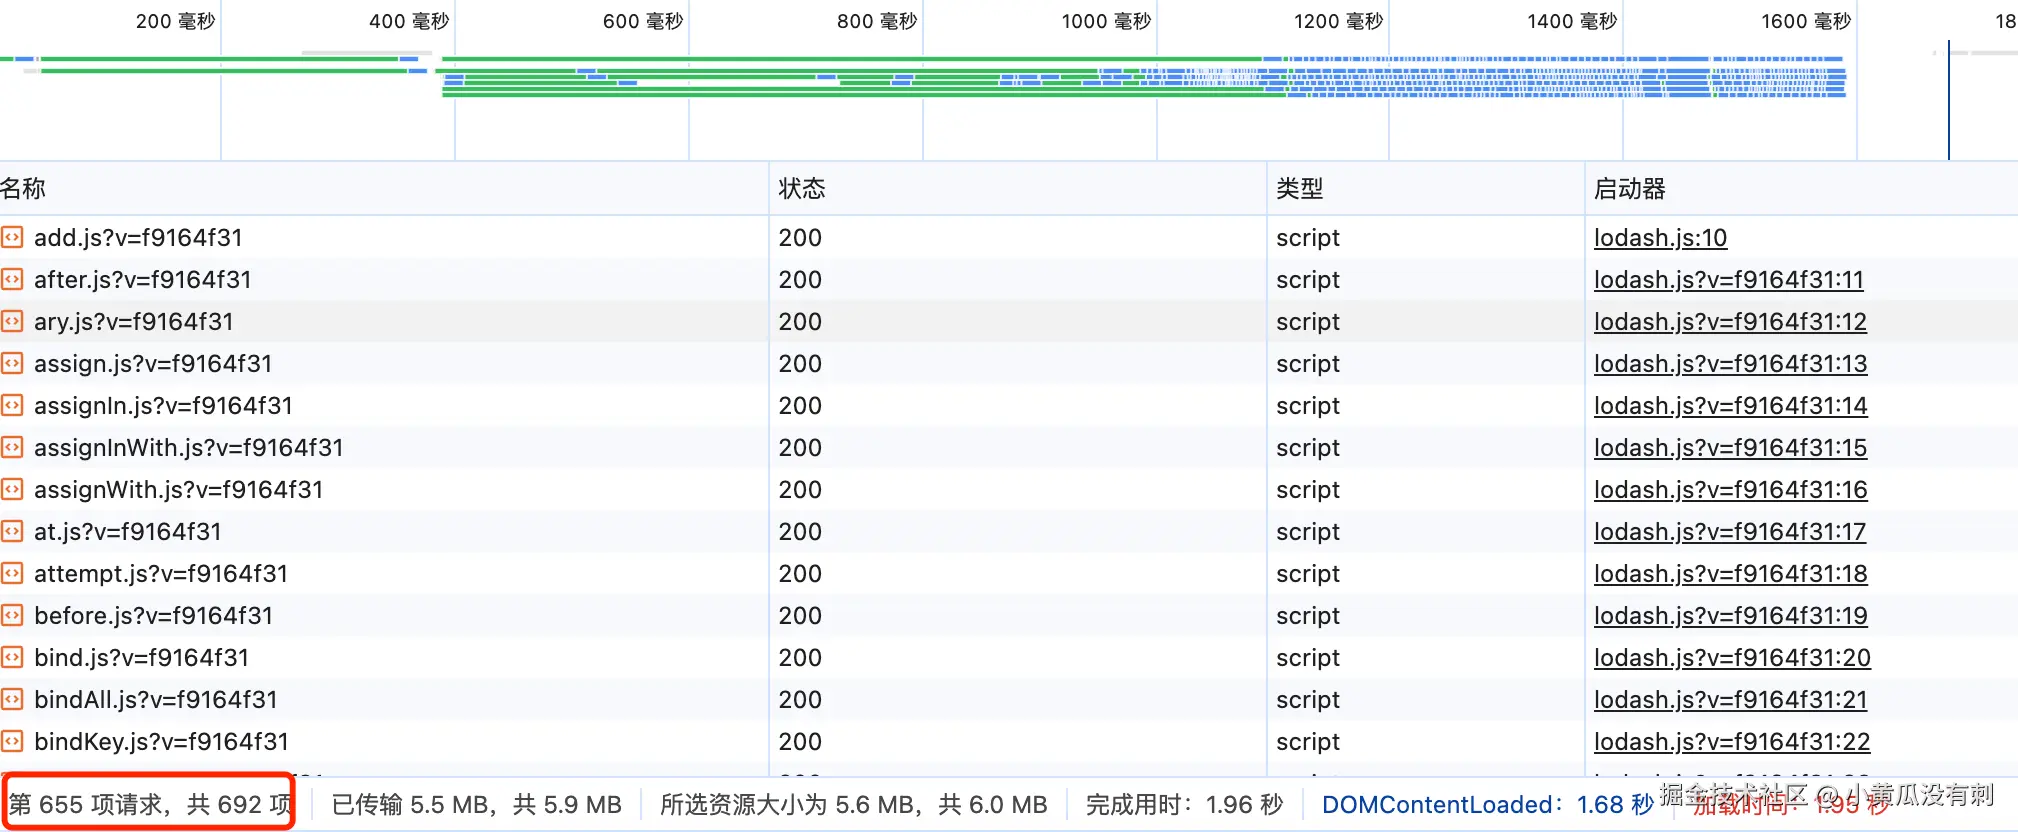Open initiator link lodash.js?v=f9164f31:18
Viewport: 2018px width, 832px height.
(x=1731, y=574)
